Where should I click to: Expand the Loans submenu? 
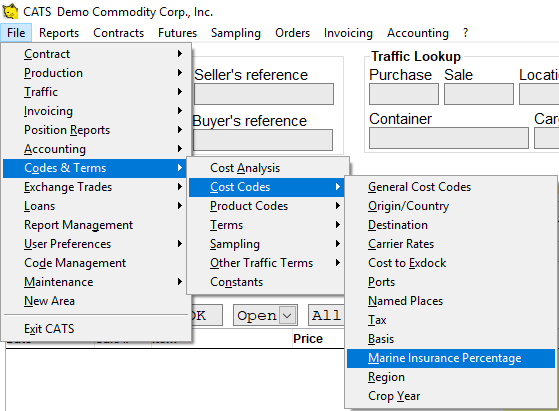point(94,206)
